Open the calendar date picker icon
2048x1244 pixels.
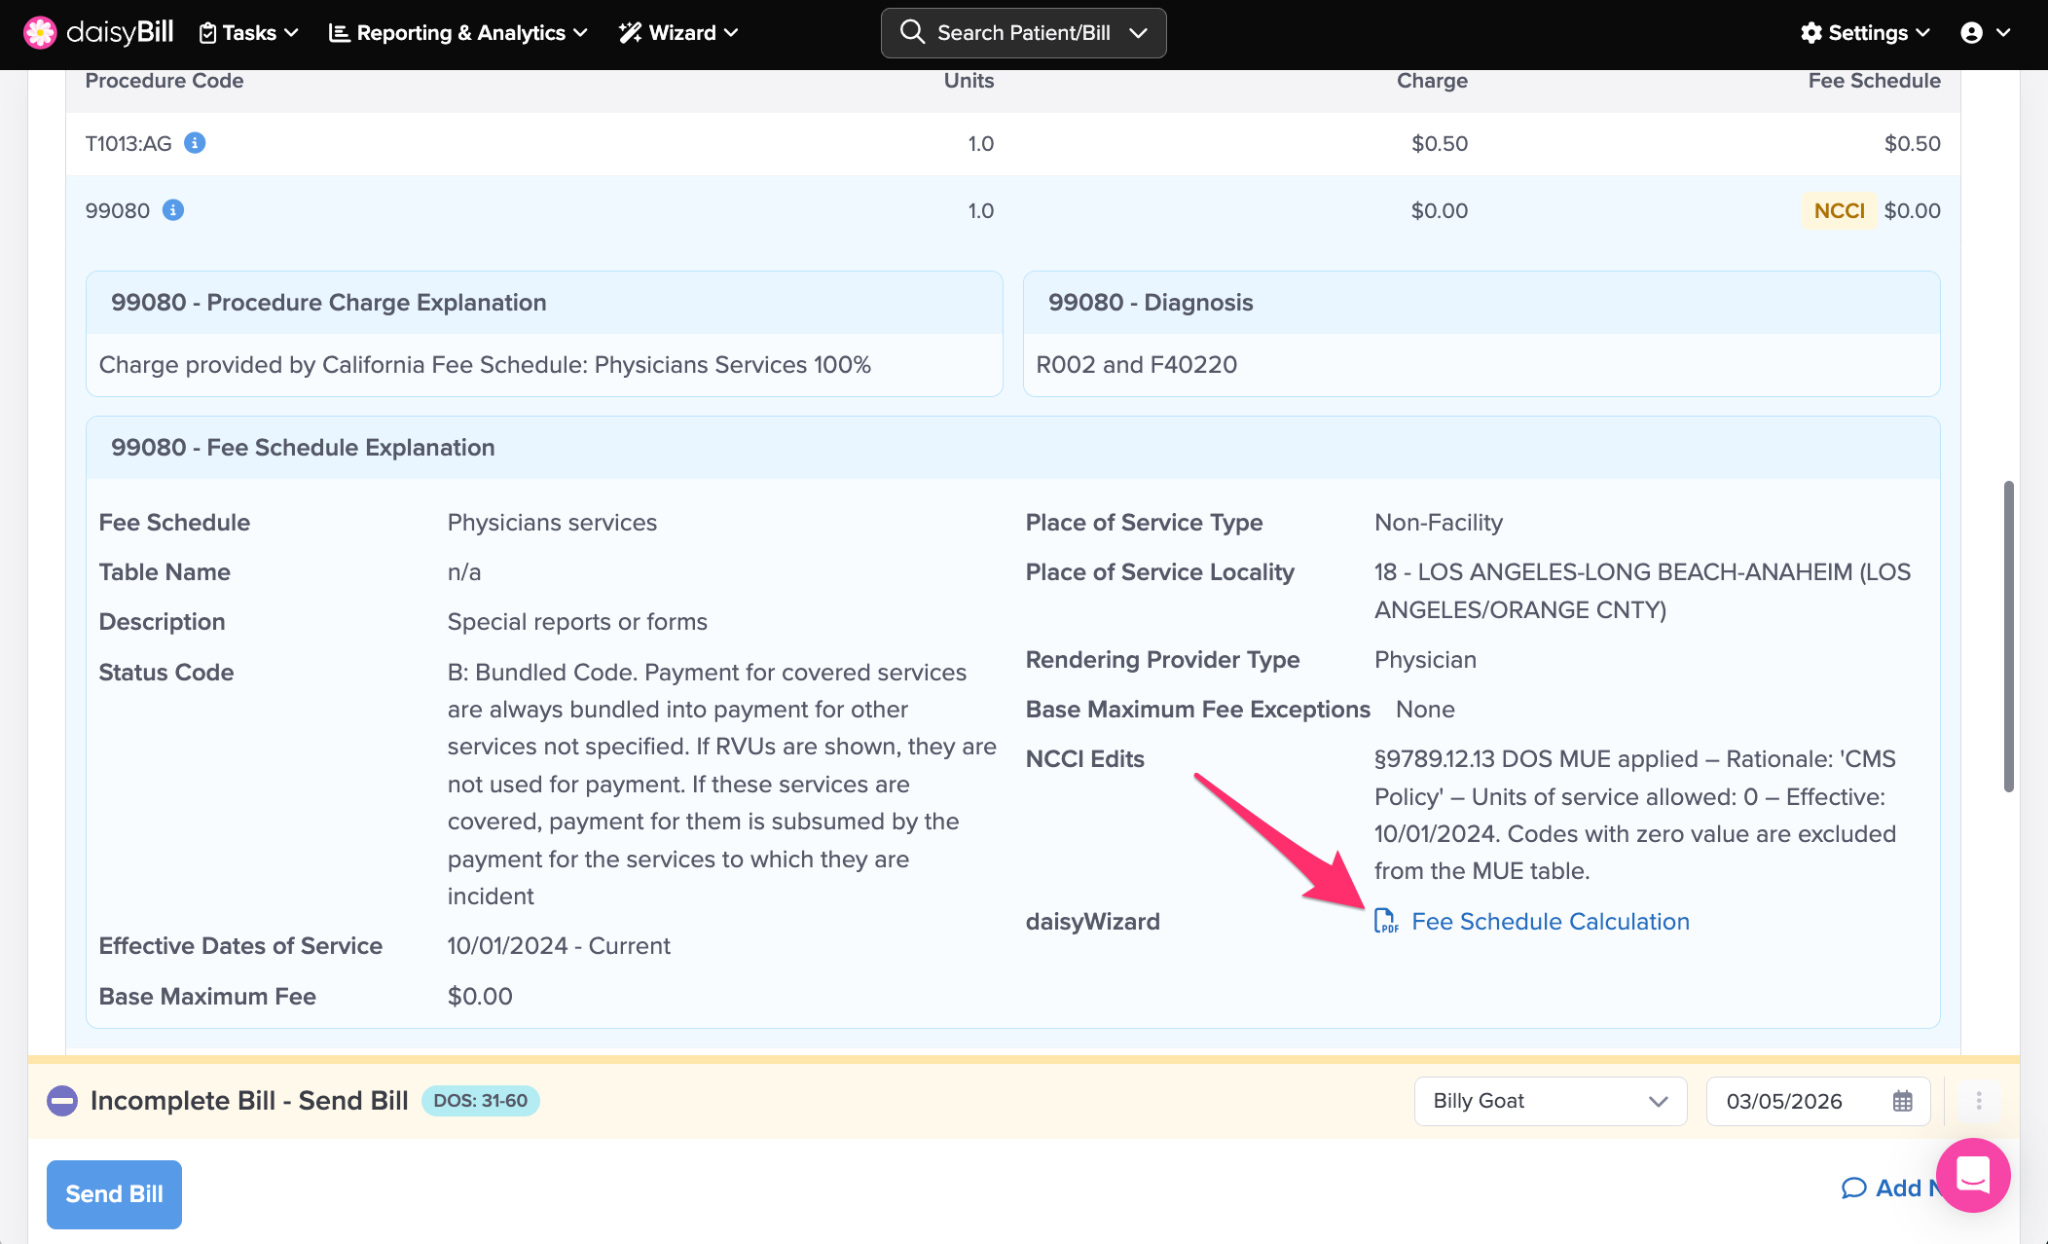point(1902,1101)
